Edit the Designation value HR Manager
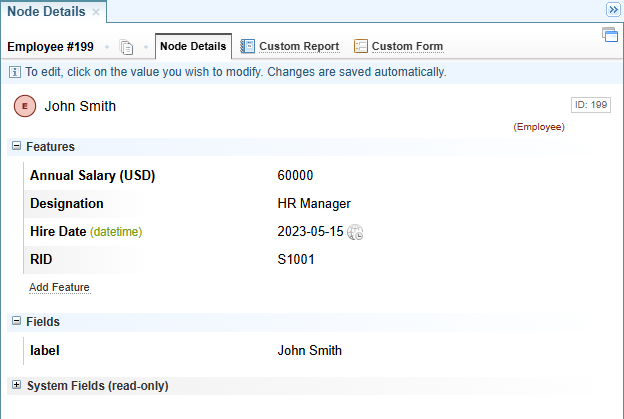 [x=313, y=203]
